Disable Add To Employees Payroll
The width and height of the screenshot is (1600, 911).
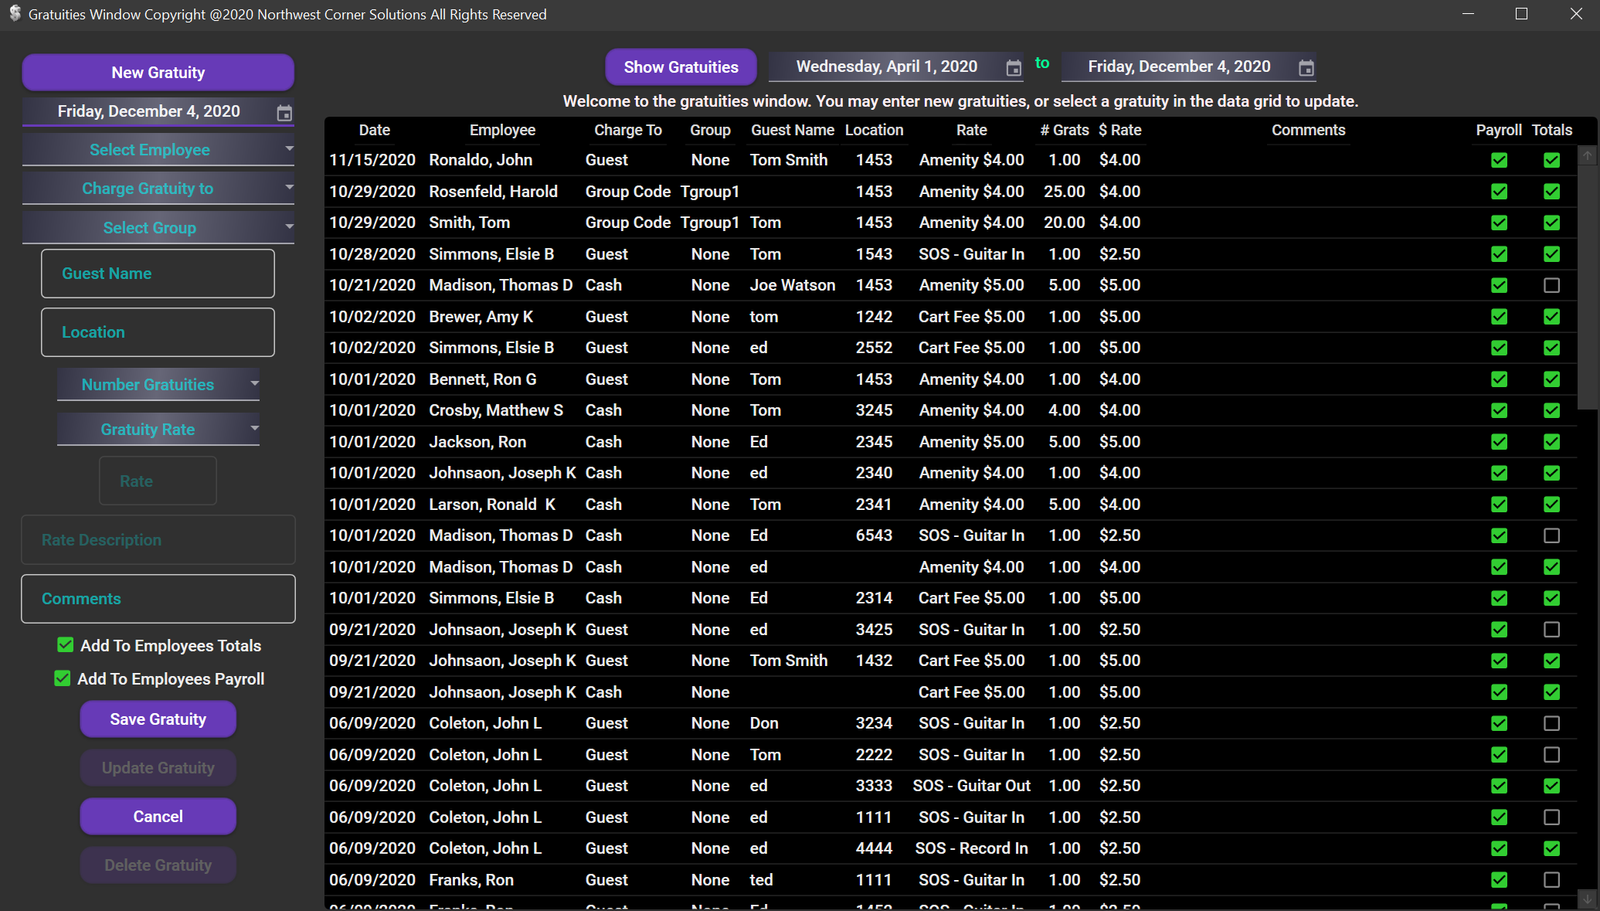[61, 678]
